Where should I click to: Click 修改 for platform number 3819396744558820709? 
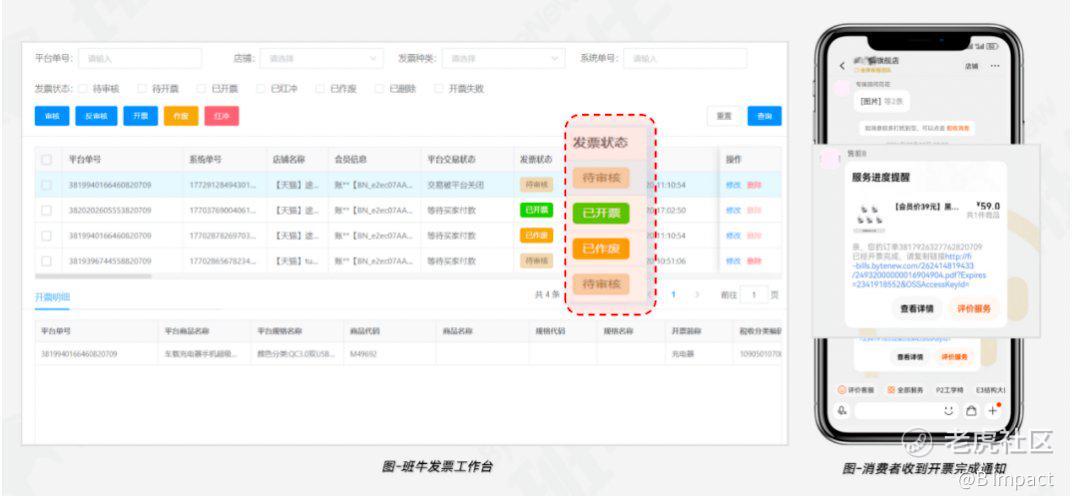tap(733, 261)
